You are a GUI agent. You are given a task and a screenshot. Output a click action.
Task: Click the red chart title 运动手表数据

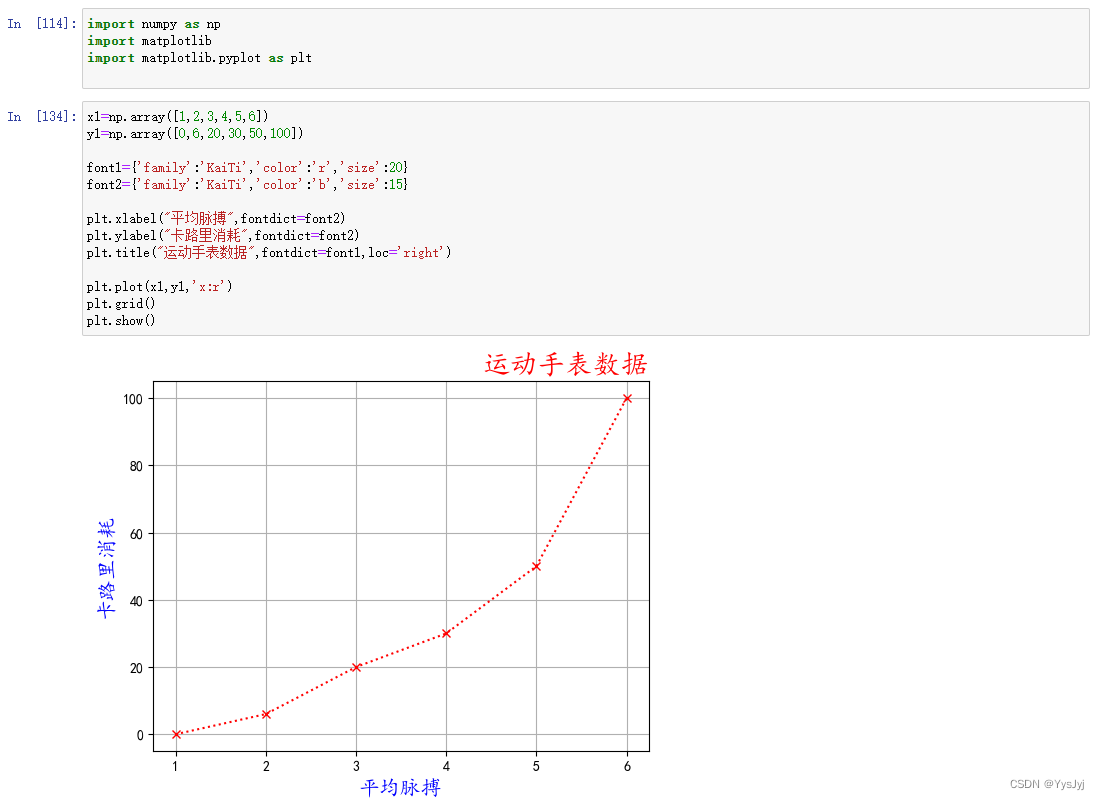pyautogui.click(x=566, y=365)
